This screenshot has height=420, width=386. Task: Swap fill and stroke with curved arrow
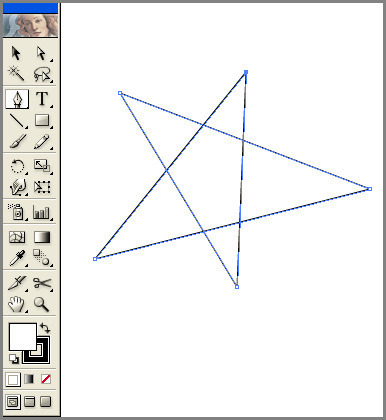click(45, 328)
